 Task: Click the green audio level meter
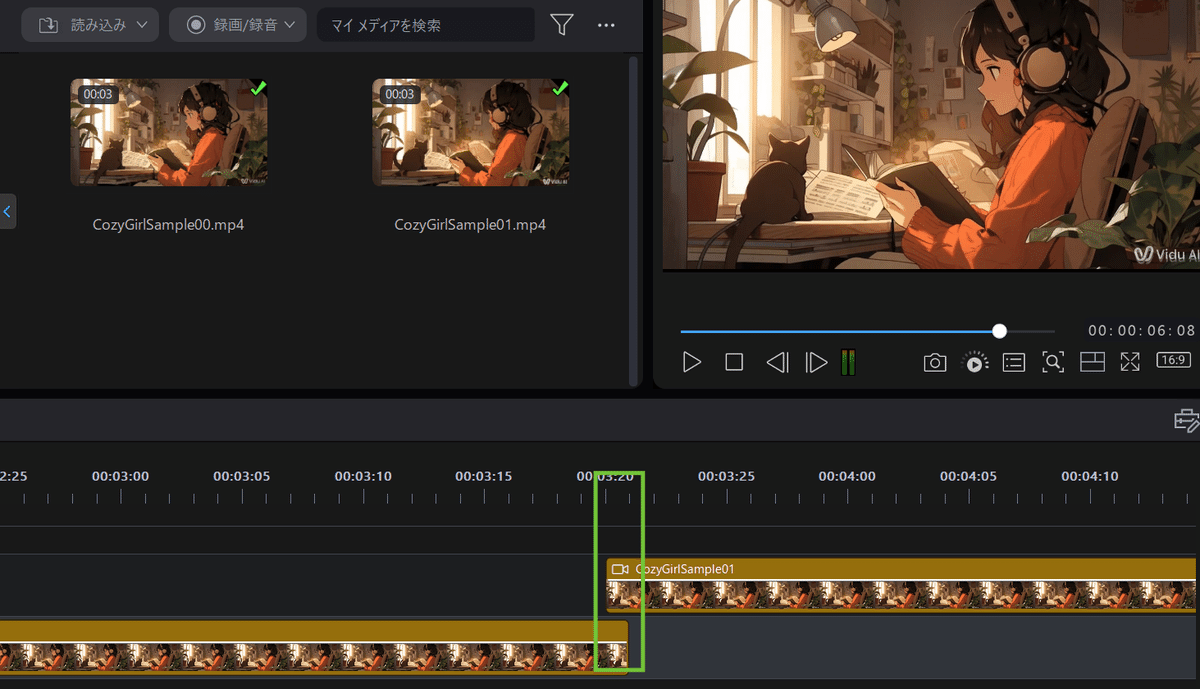click(848, 362)
